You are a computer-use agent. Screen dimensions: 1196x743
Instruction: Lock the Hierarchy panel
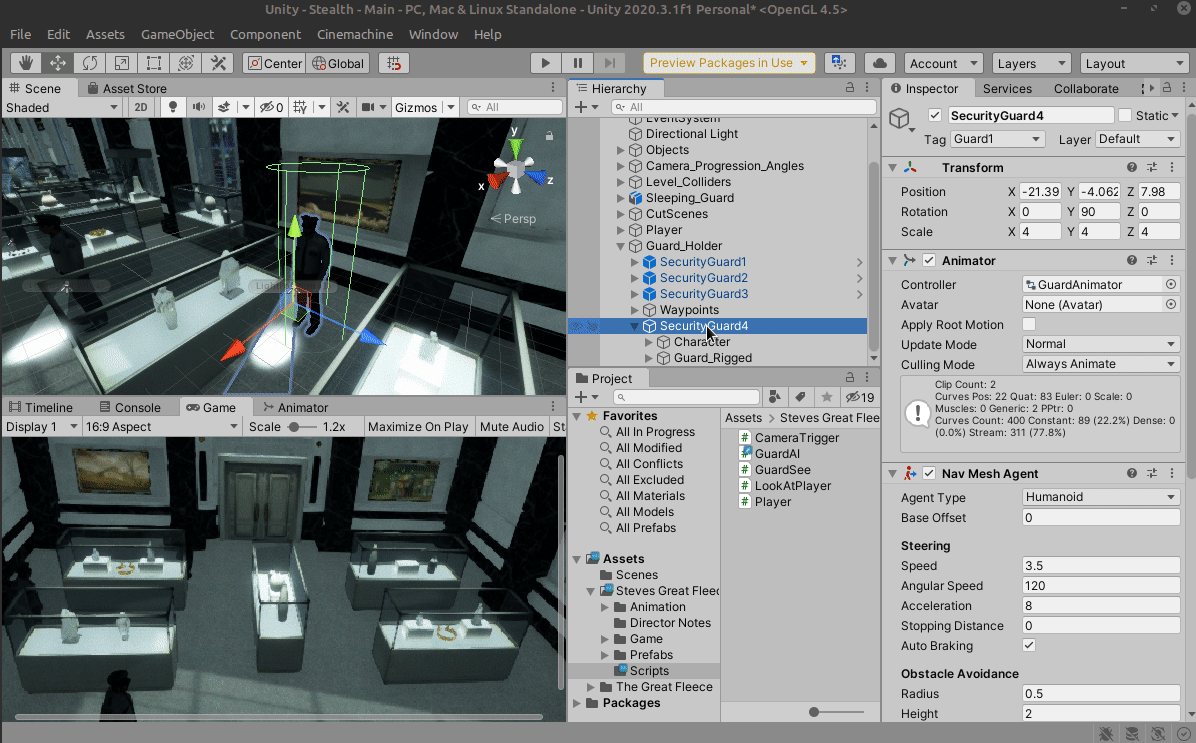[x=850, y=88]
